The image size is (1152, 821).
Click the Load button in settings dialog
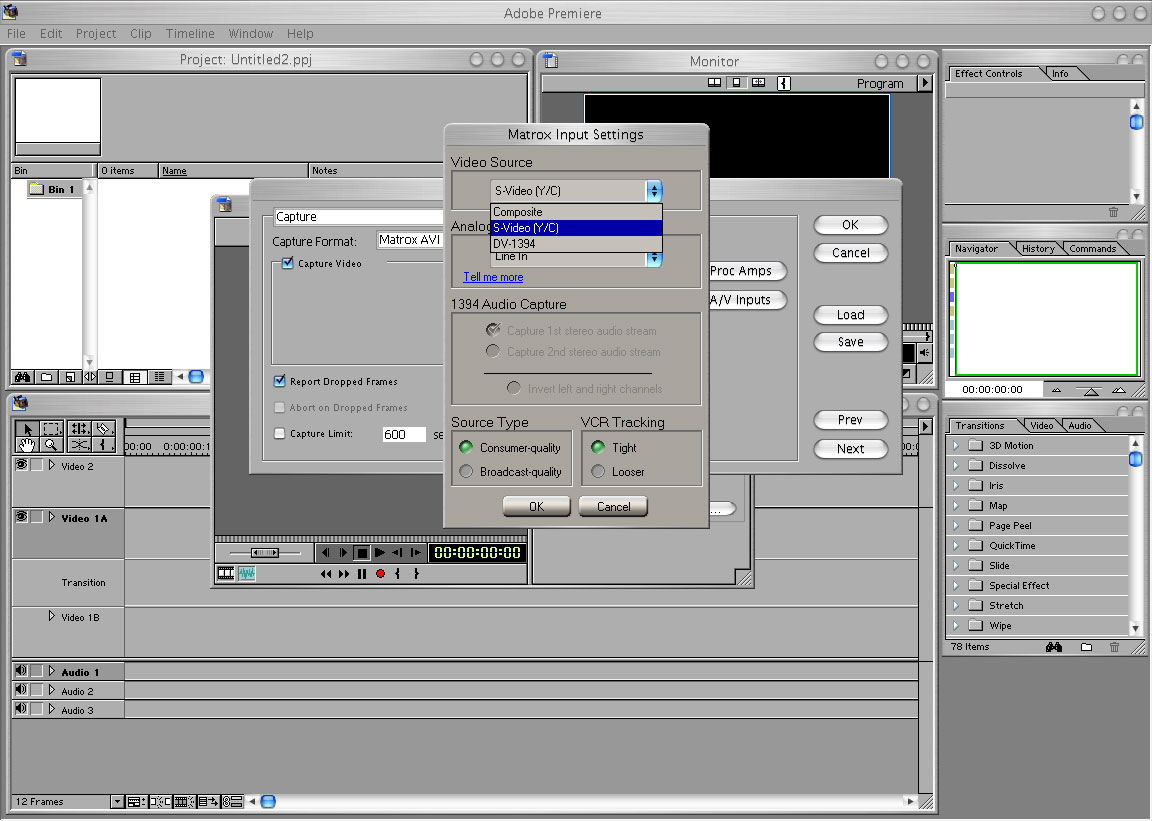point(850,315)
